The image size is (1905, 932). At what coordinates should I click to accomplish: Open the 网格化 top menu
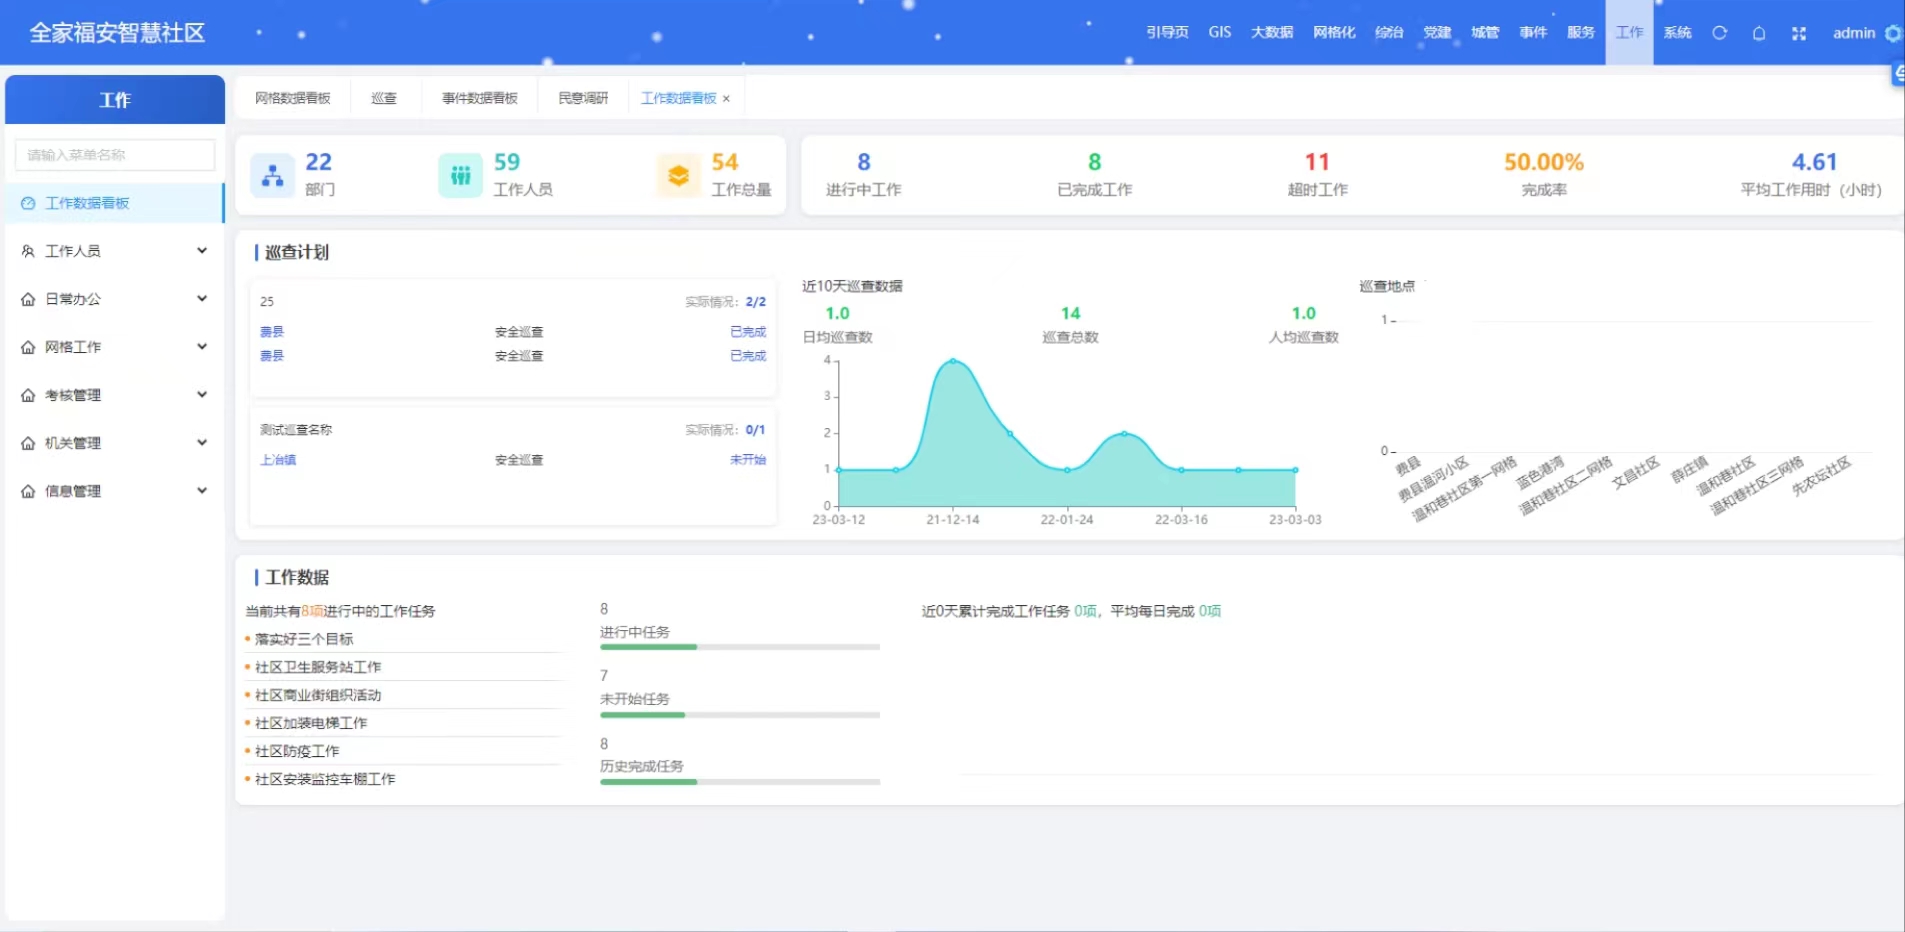1334,33
